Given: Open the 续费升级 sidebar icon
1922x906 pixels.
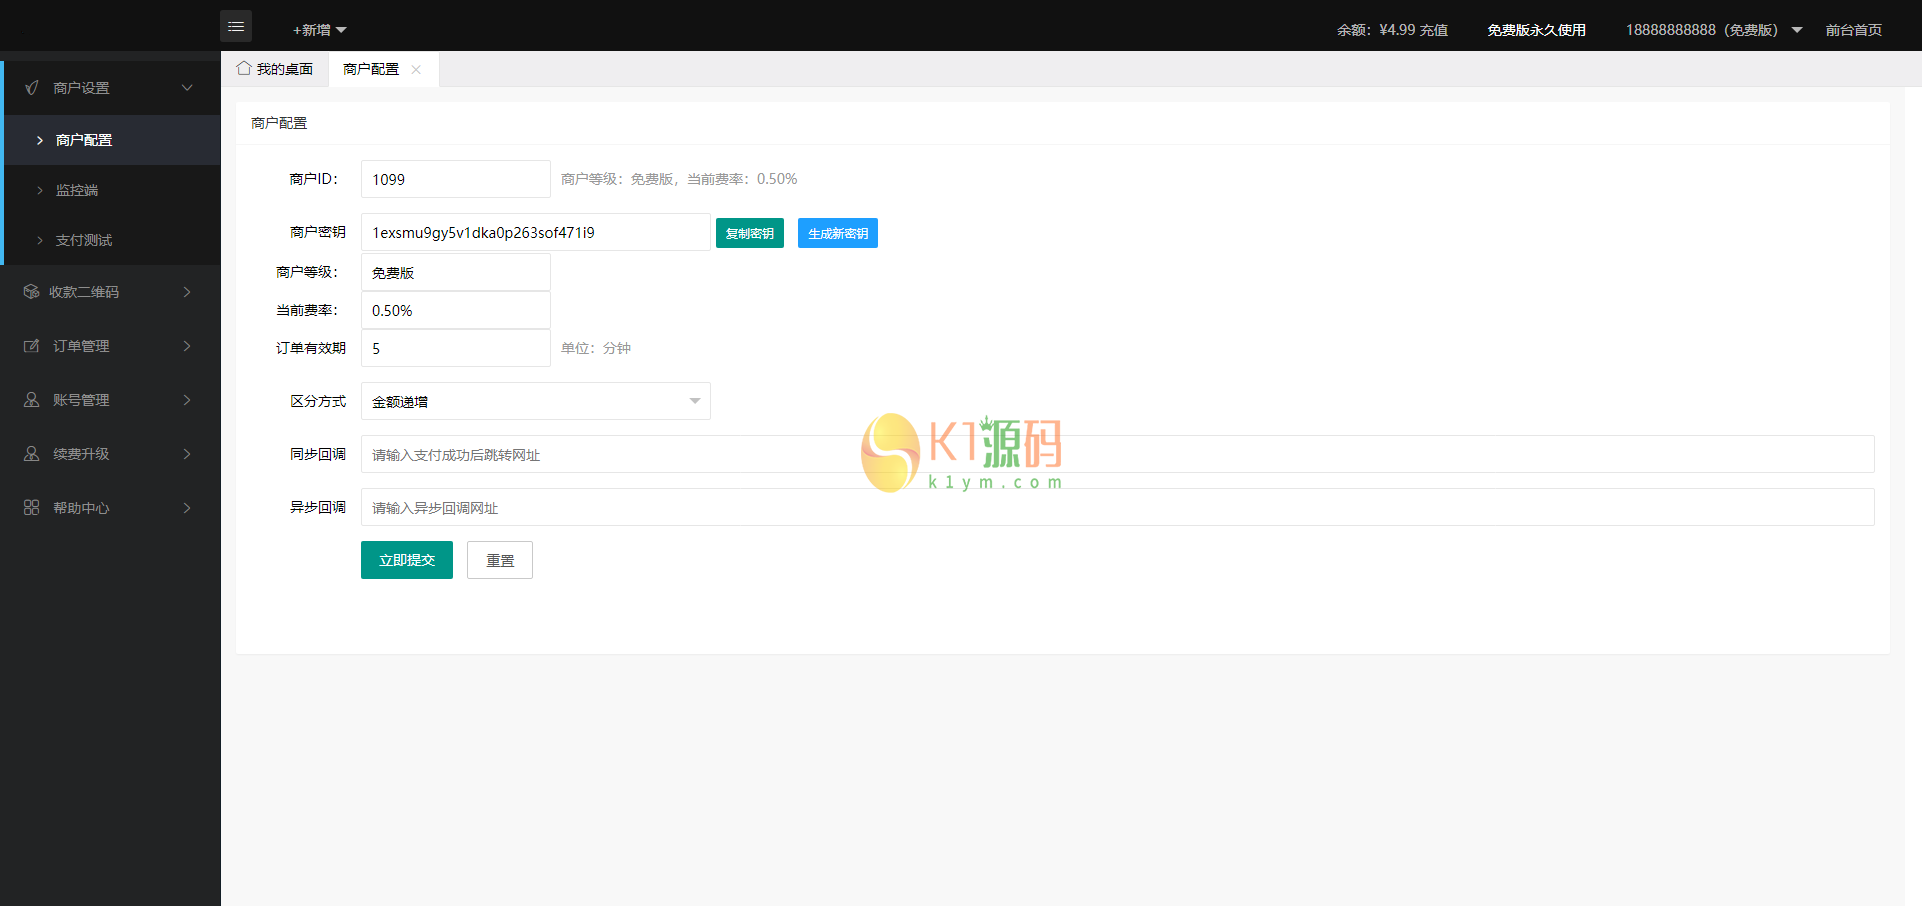Looking at the screenshot, I should 30,453.
